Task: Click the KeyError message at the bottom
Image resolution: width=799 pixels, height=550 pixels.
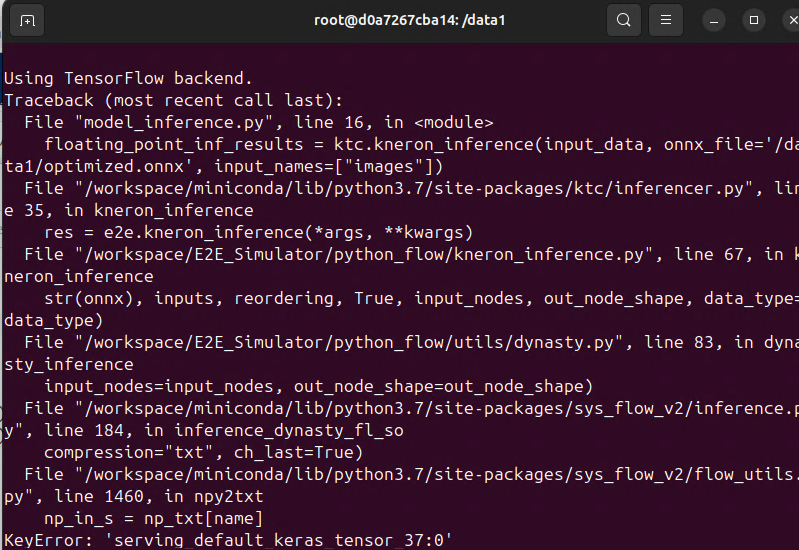Action: 228,540
